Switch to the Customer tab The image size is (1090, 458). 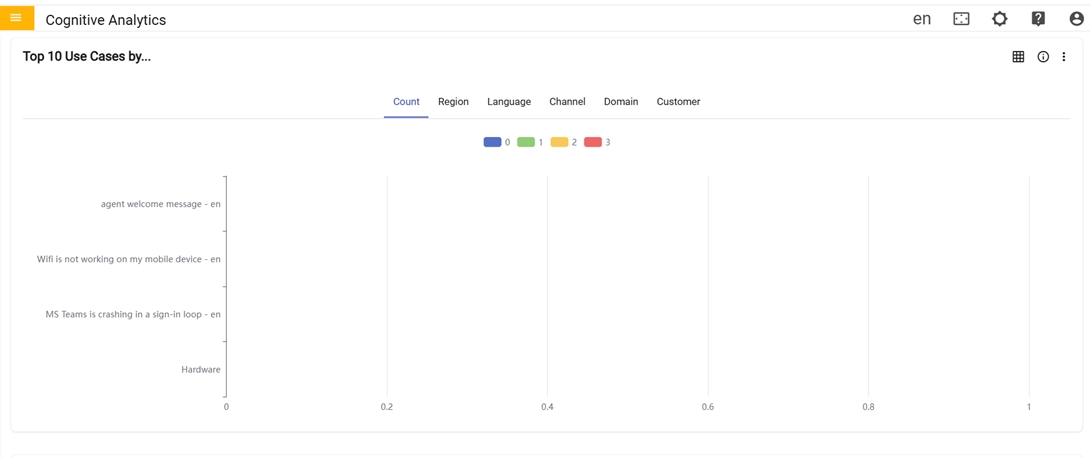point(678,102)
